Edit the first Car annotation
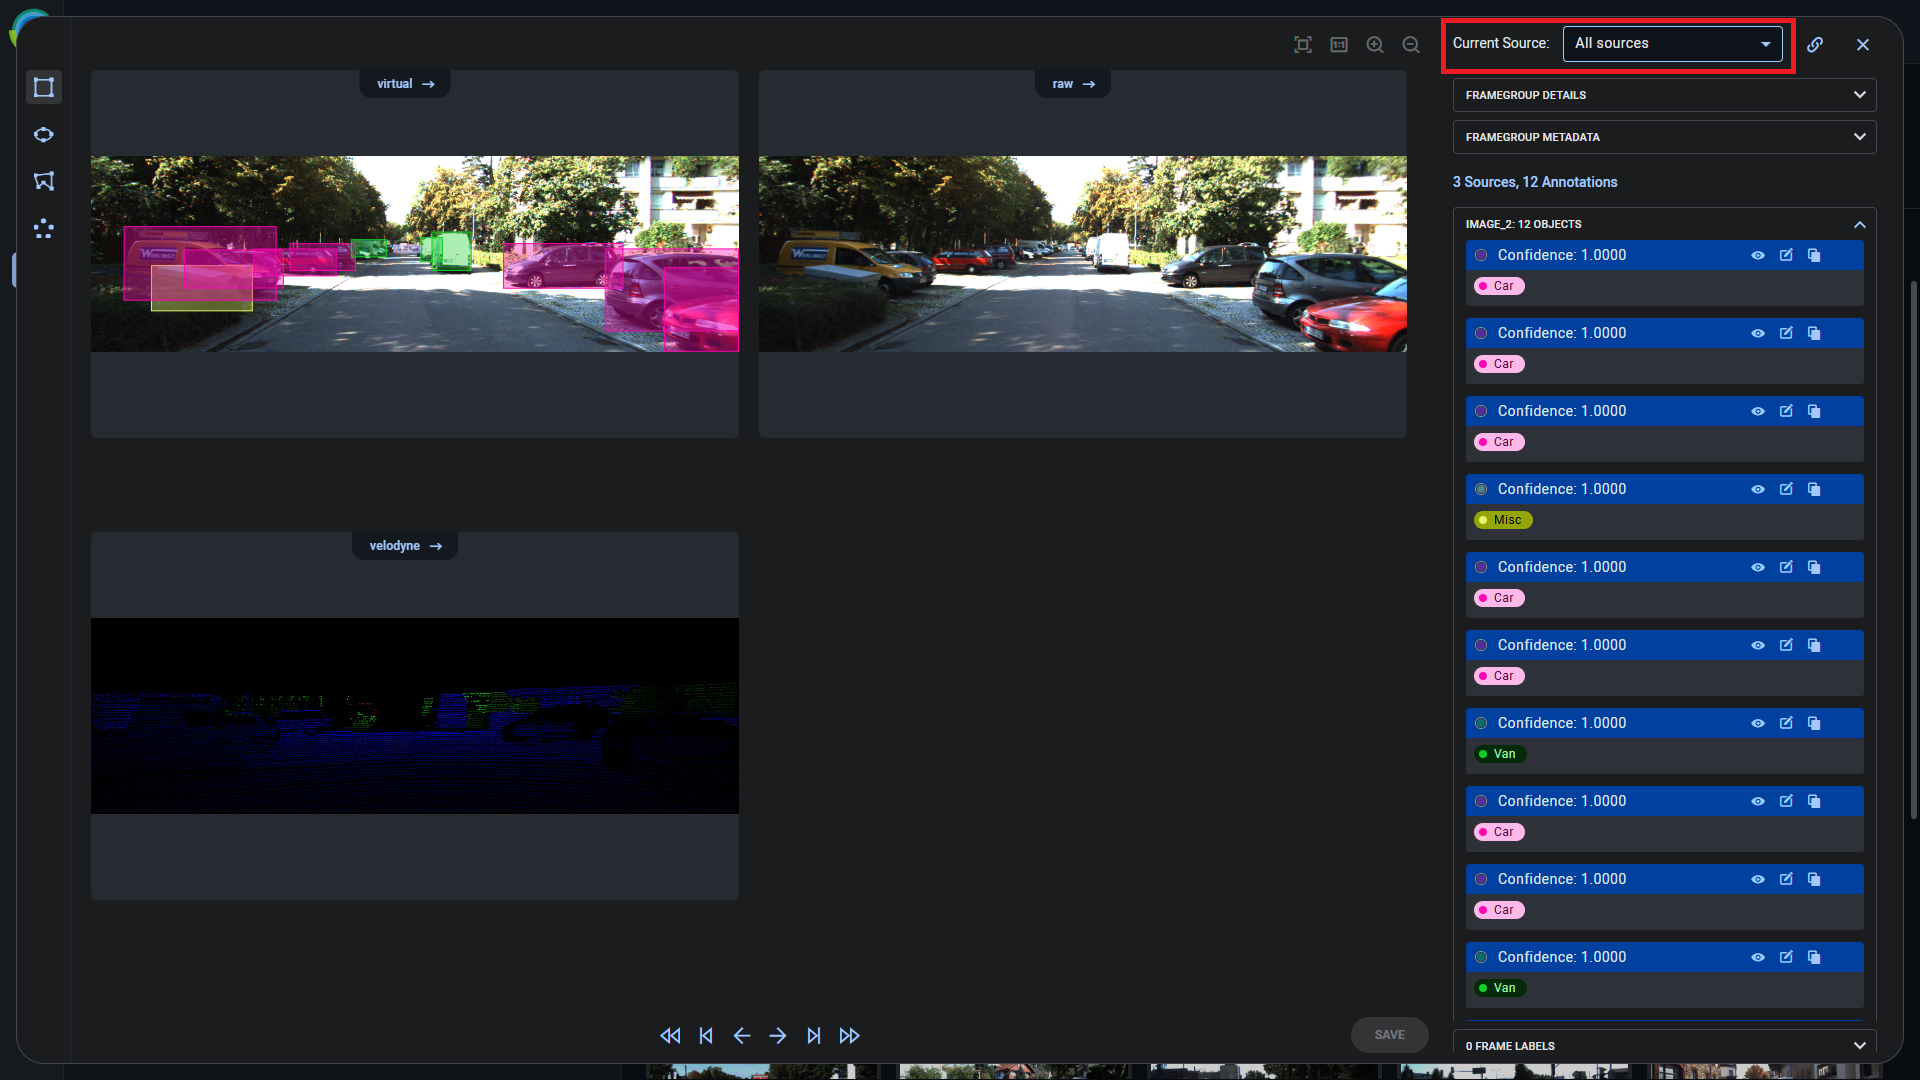Viewport: 1920px width, 1080px height. point(1786,255)
